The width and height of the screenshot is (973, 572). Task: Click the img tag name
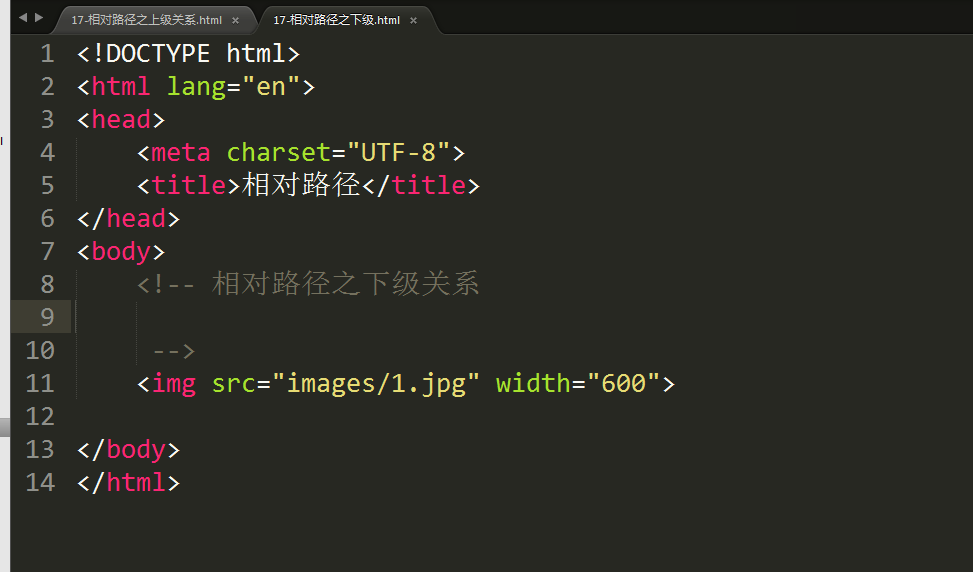pos(174,383)
